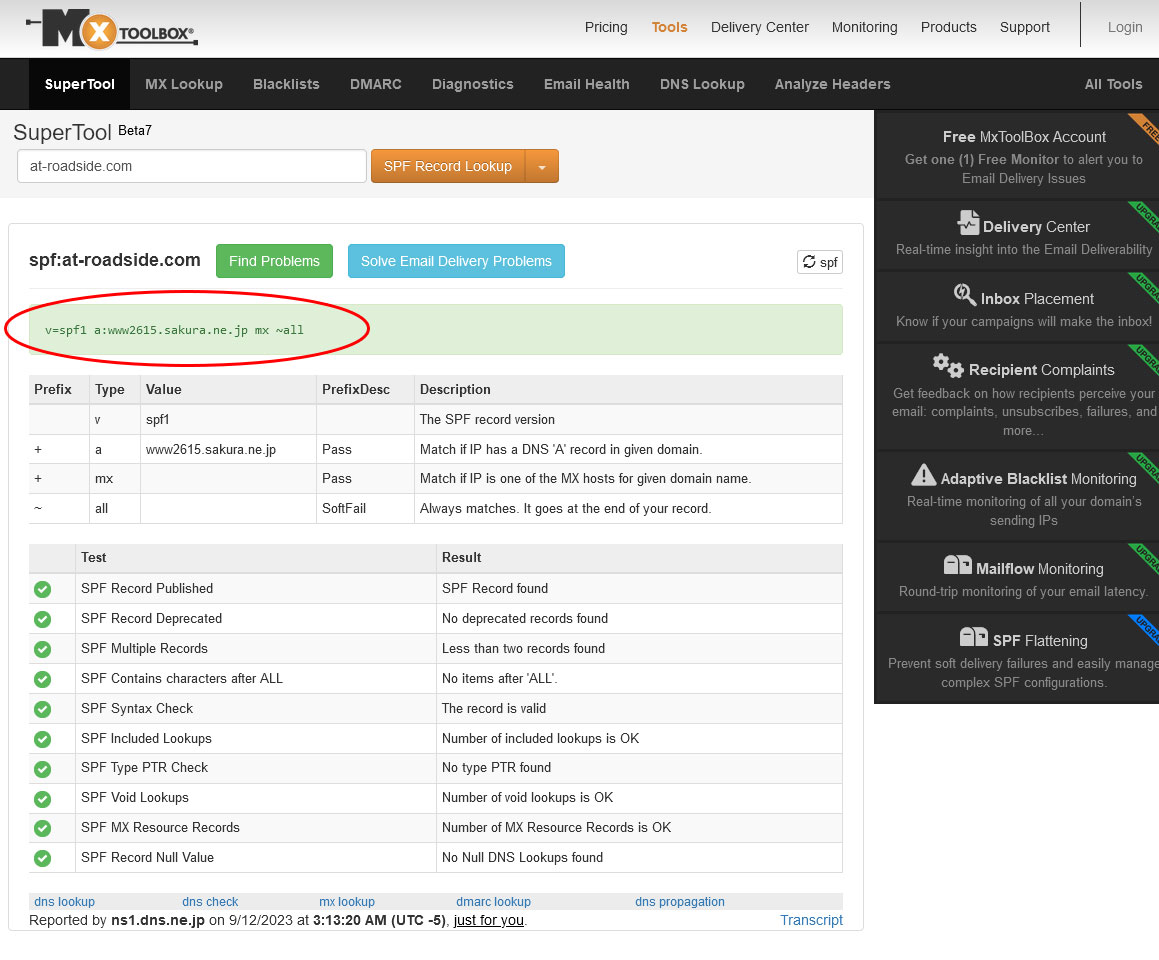This screenshot has width=1159, height=960.
Task: Click the Find Problems button
Action: [274, 261]
